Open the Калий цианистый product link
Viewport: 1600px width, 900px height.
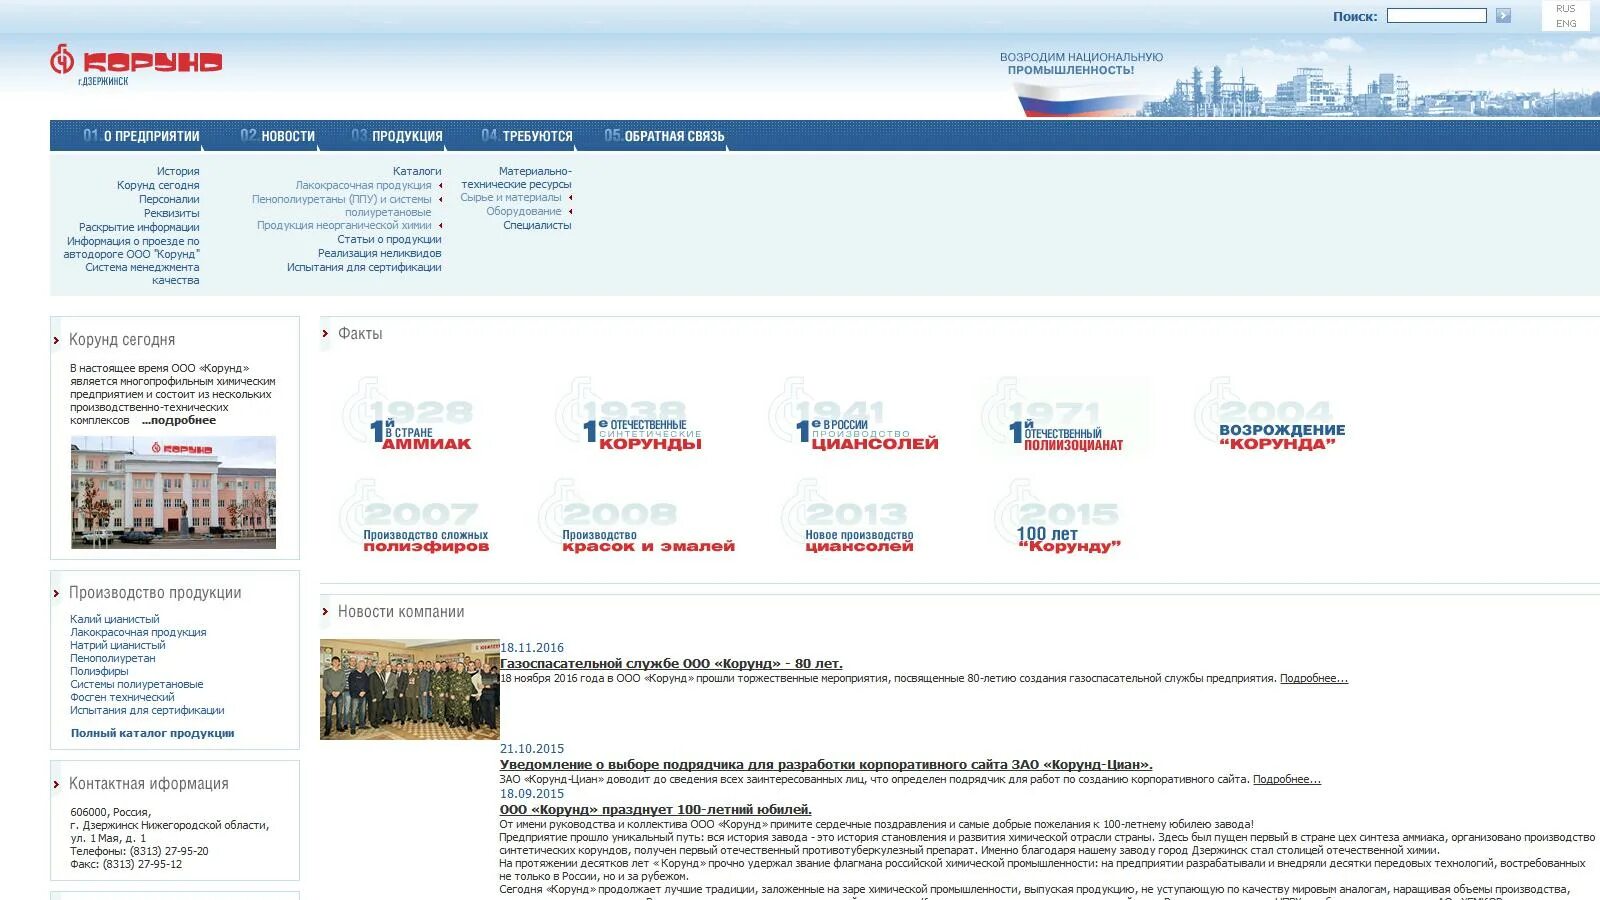pyautogui.click(x=115, y=620)
